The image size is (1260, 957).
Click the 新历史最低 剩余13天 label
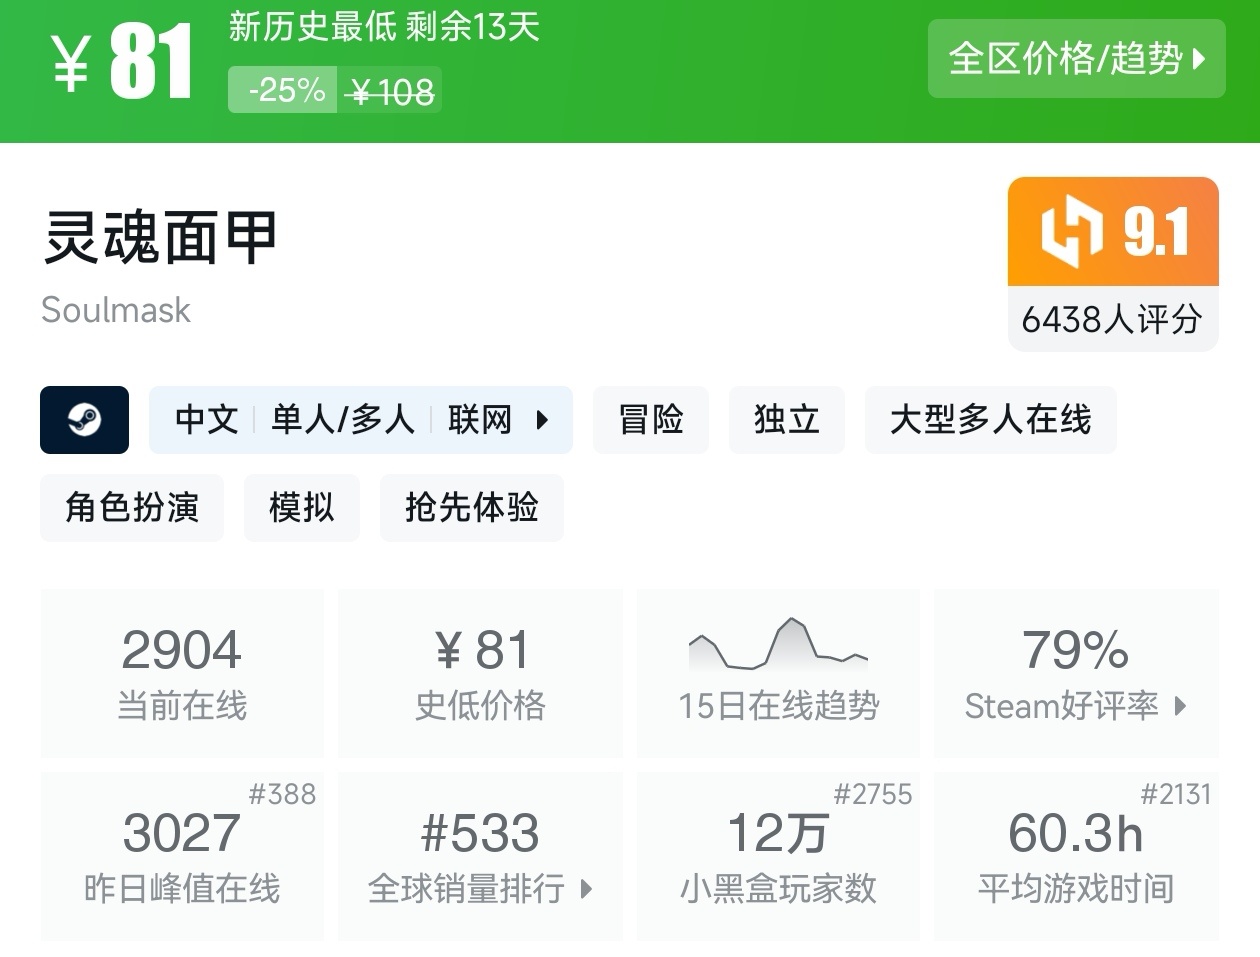pos(384,26)
